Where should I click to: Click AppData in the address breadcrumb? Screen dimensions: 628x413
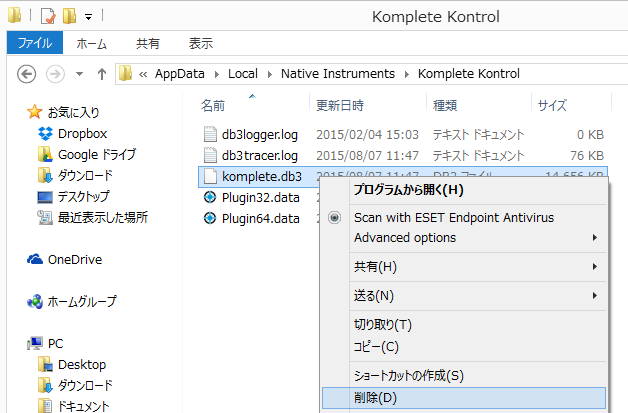(180, 74)
